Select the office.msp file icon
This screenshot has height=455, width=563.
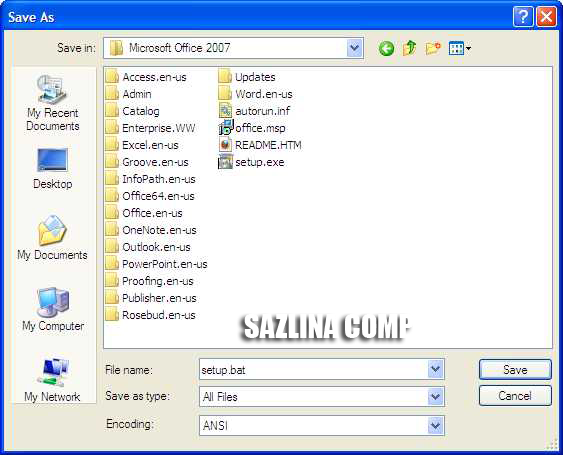point(226,128)
